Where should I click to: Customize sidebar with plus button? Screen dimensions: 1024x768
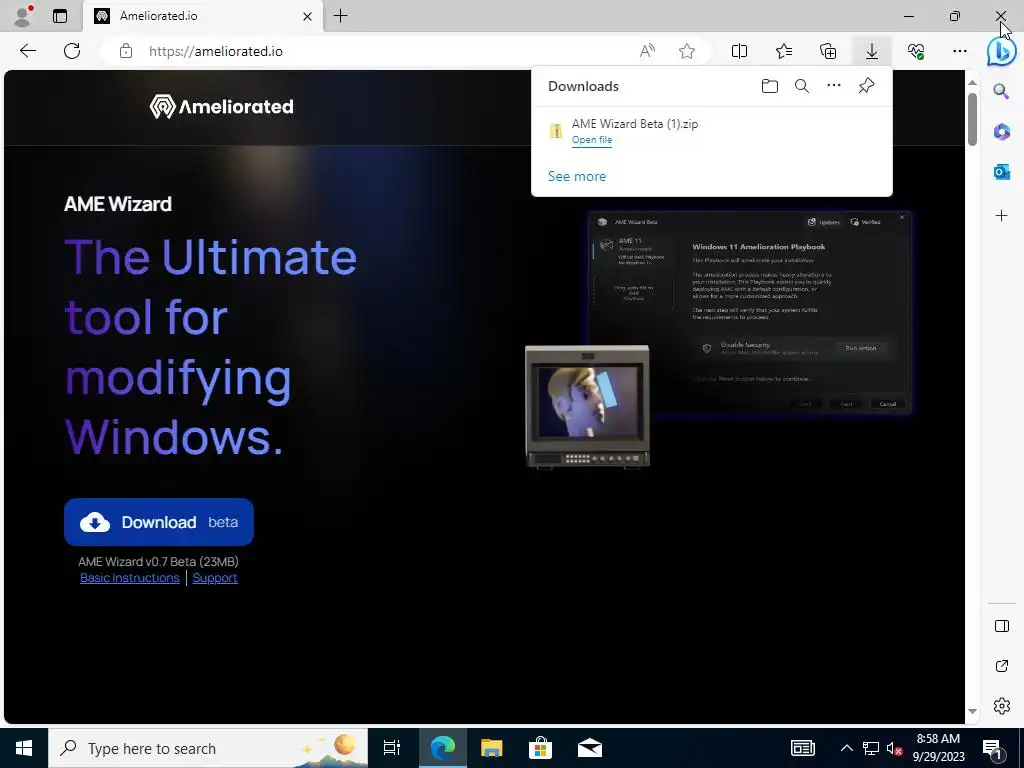point(1001,216)
